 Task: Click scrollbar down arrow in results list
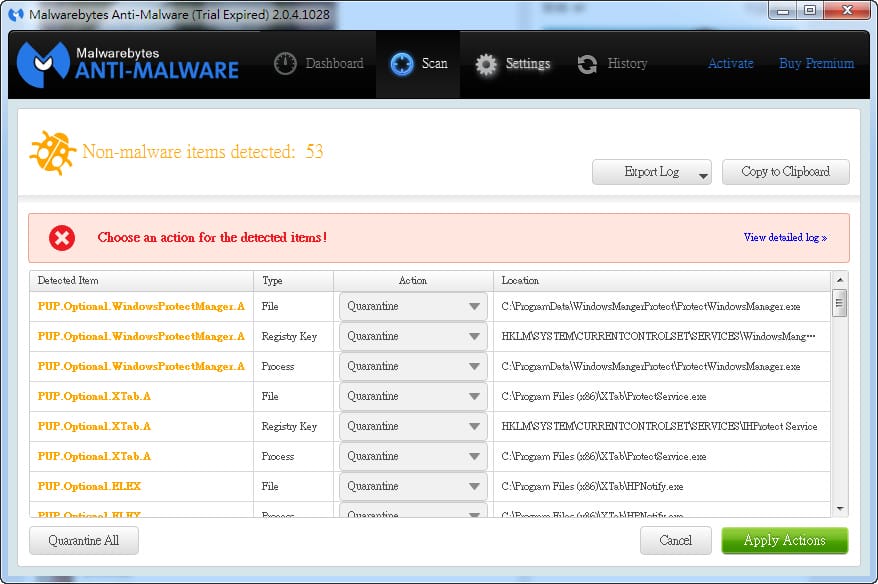coord(839,508)
